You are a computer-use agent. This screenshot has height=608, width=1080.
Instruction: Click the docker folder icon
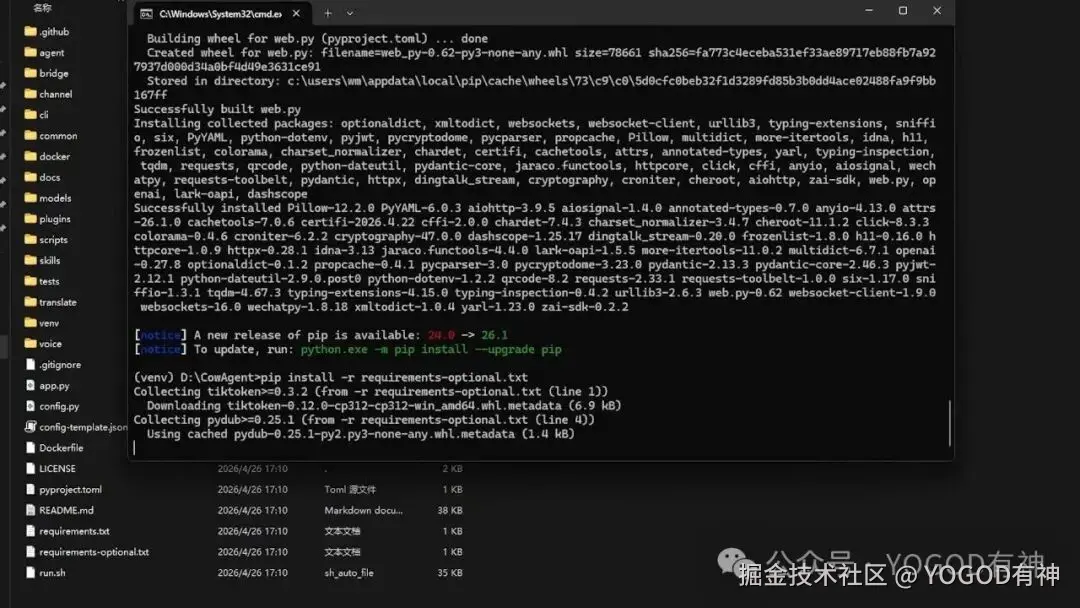(30, 156)
